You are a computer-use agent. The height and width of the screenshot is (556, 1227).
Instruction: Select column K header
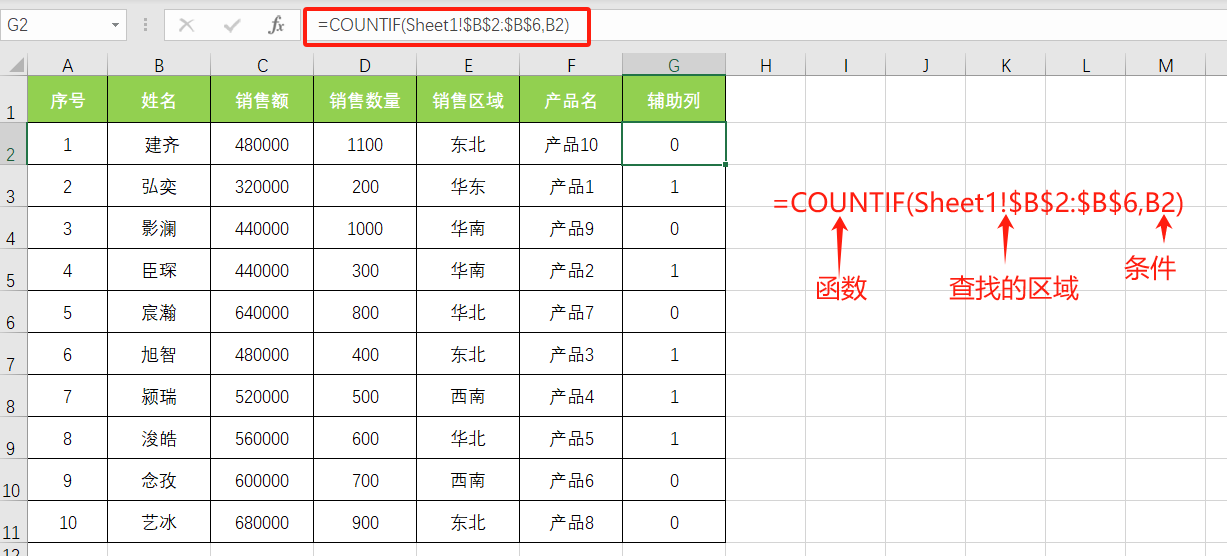click(x=1005, y=66)
